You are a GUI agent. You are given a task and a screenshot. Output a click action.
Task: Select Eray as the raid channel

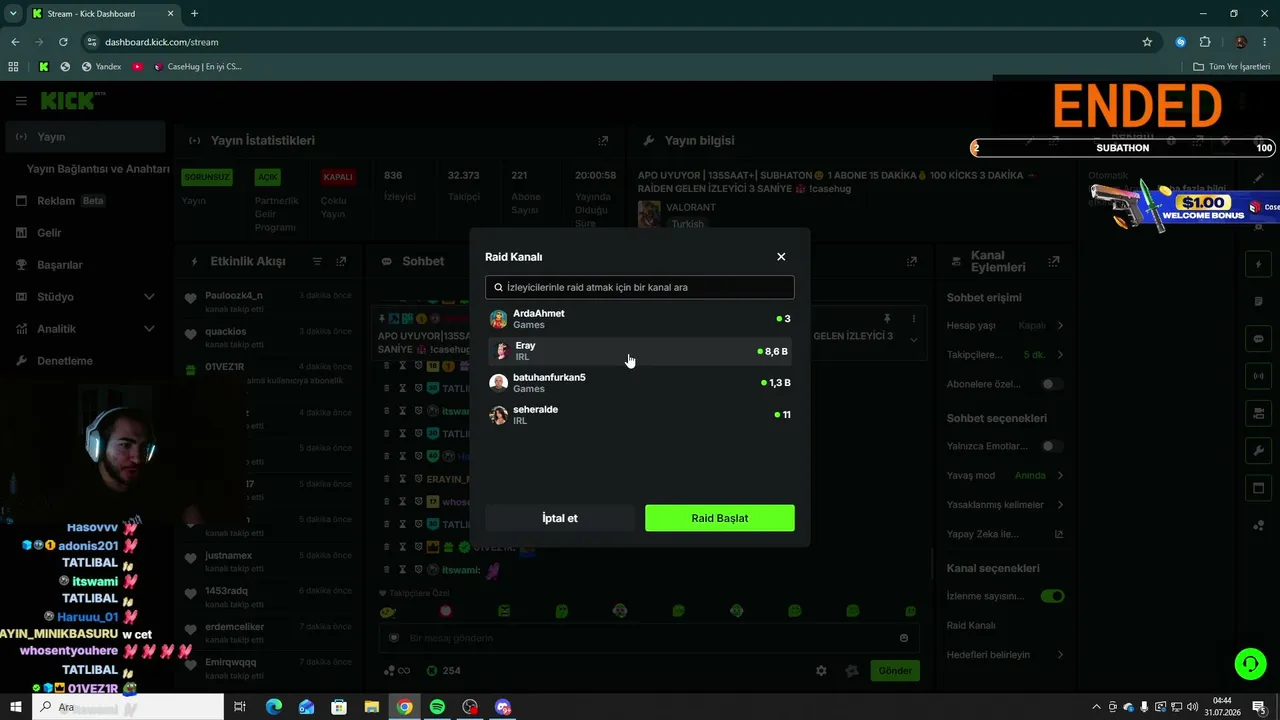pos(640,351)
